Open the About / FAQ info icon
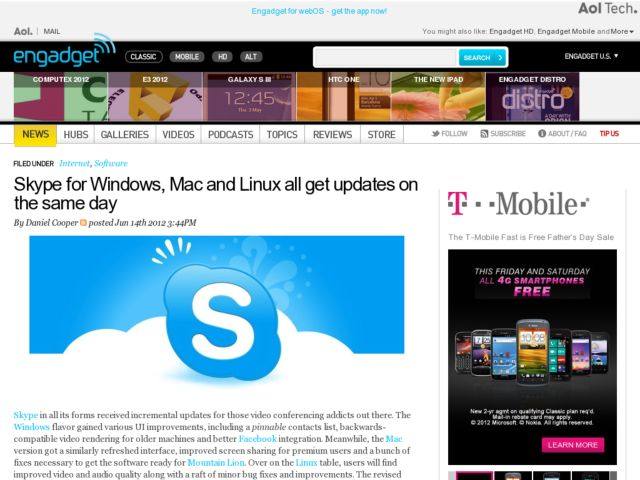This screenshot has width=640, height=480. point(542,133)
